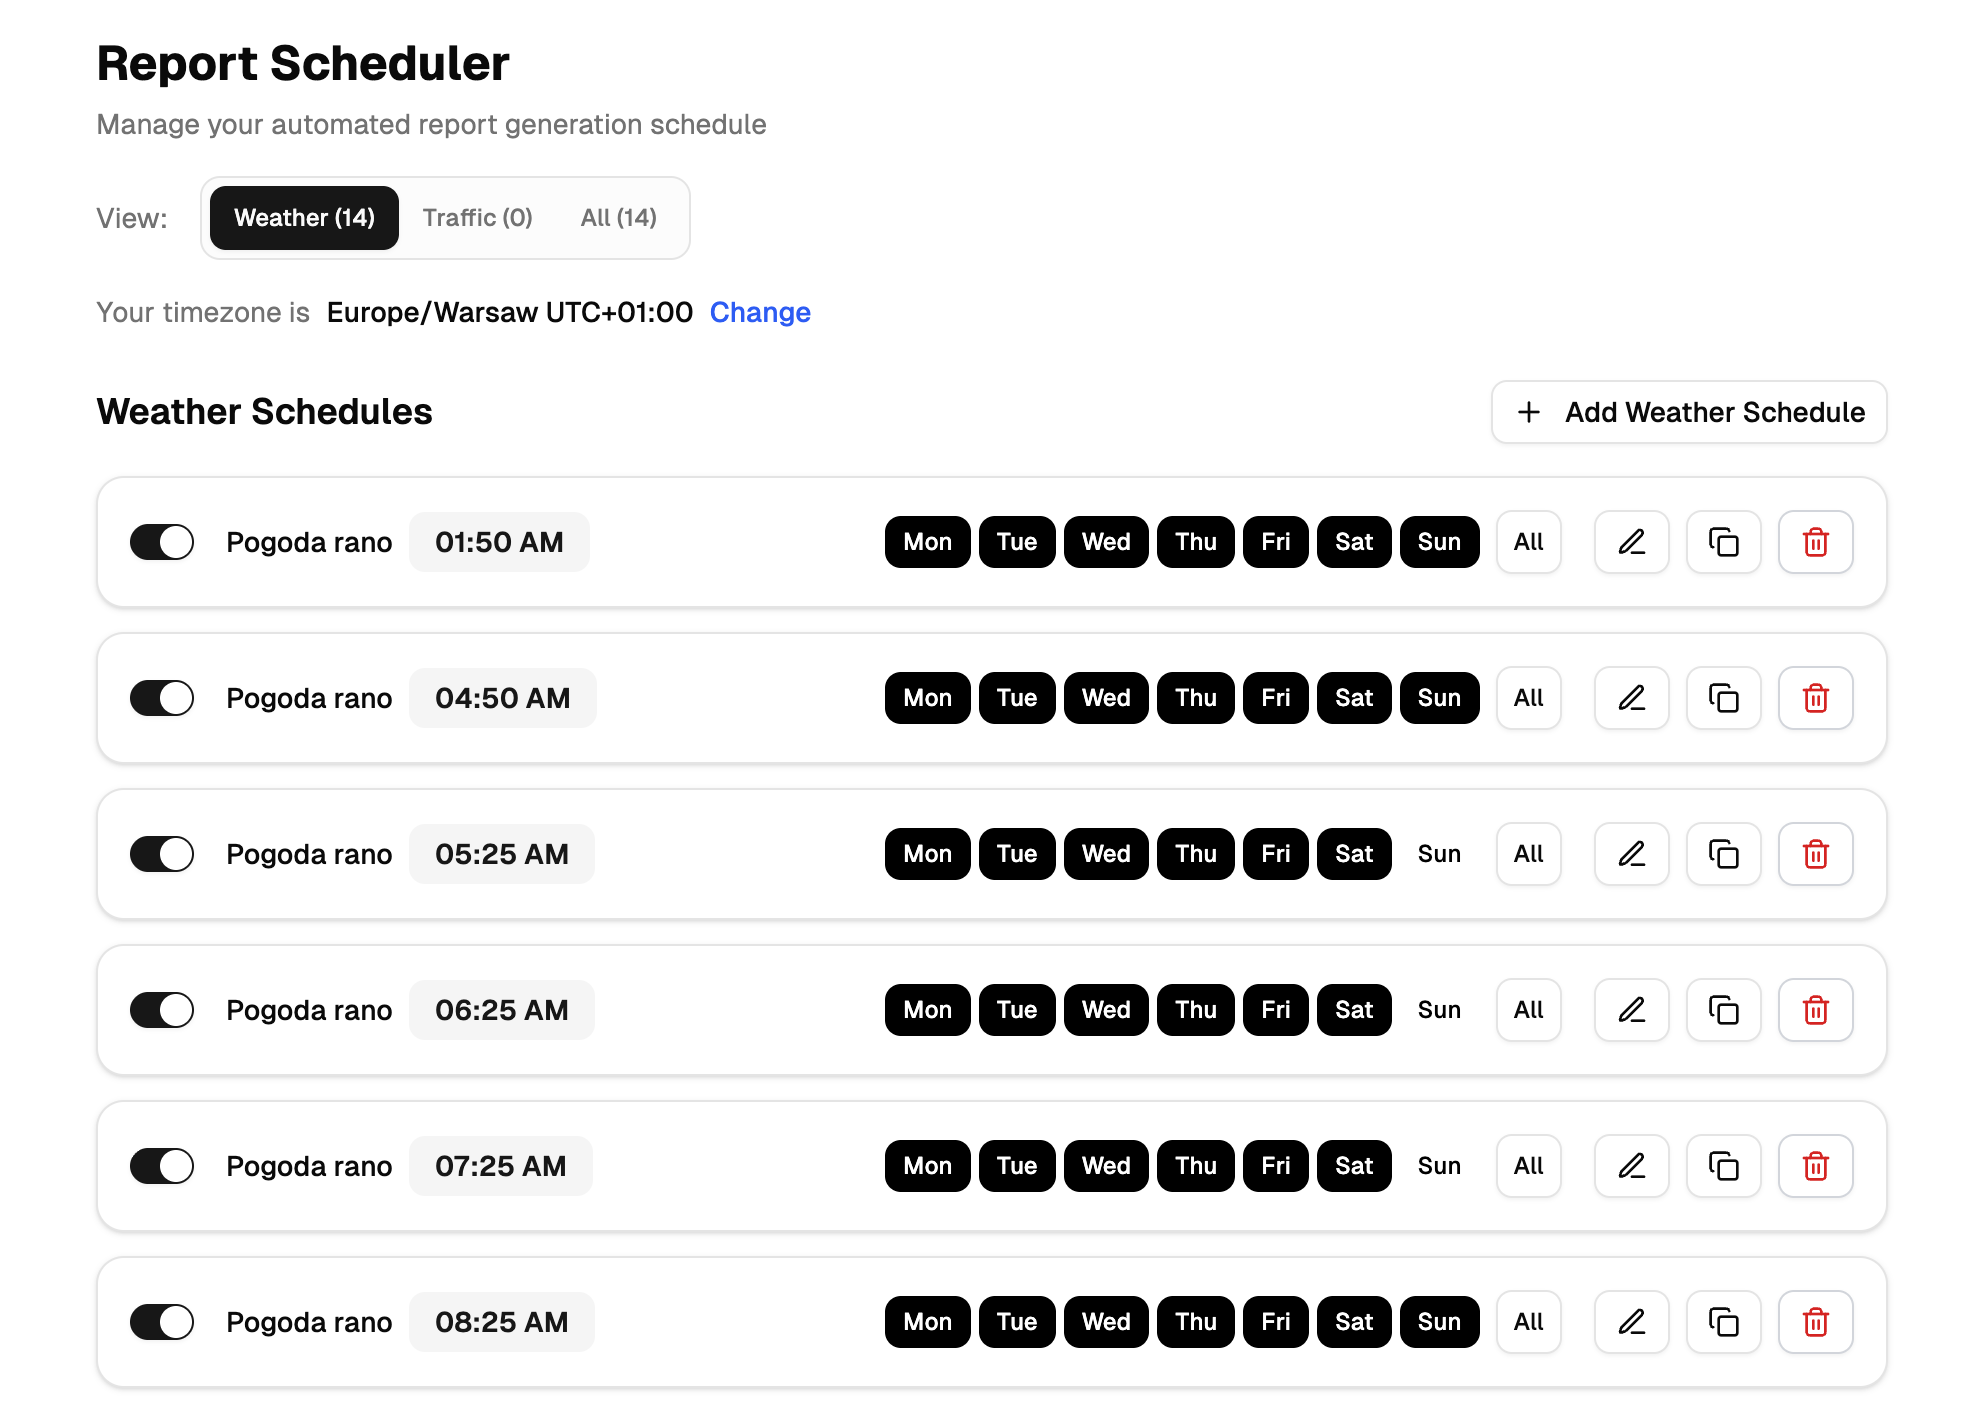Disable the 01:50 AM schedule toggle
The image size is (1970, 1402).
[162, 542]
